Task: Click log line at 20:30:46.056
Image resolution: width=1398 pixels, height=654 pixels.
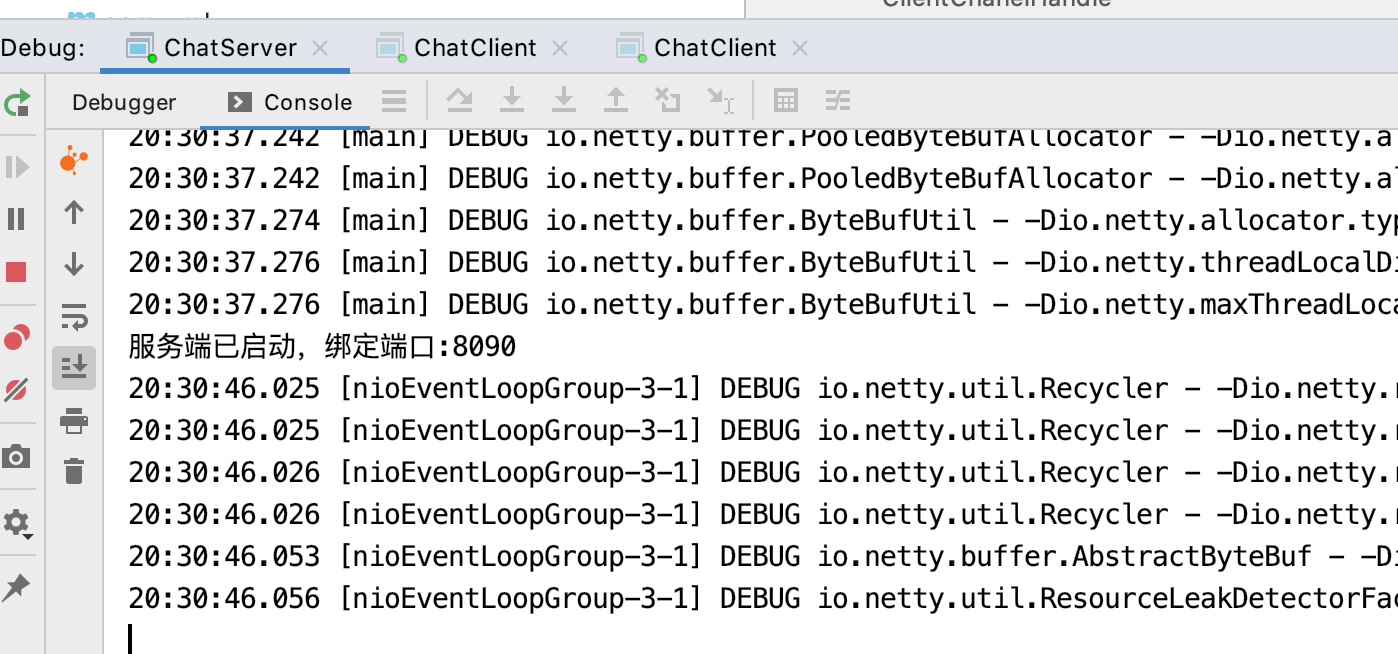Action: click(763, 598)
